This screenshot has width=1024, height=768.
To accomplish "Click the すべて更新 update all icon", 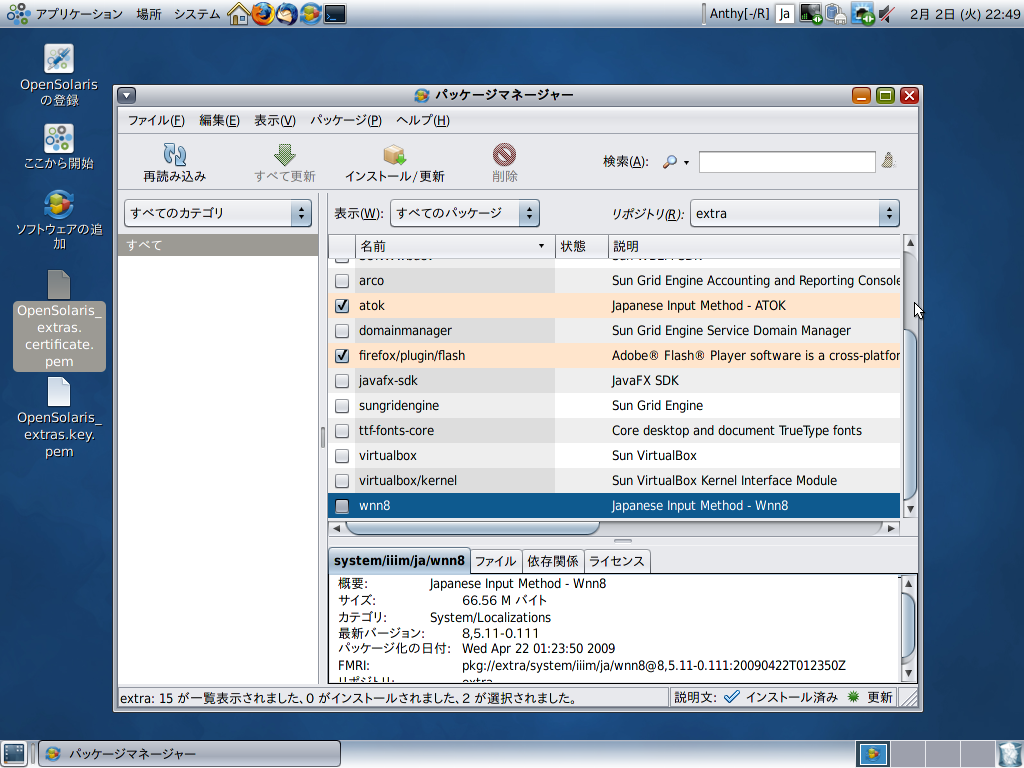I will (x=284, y=155).
